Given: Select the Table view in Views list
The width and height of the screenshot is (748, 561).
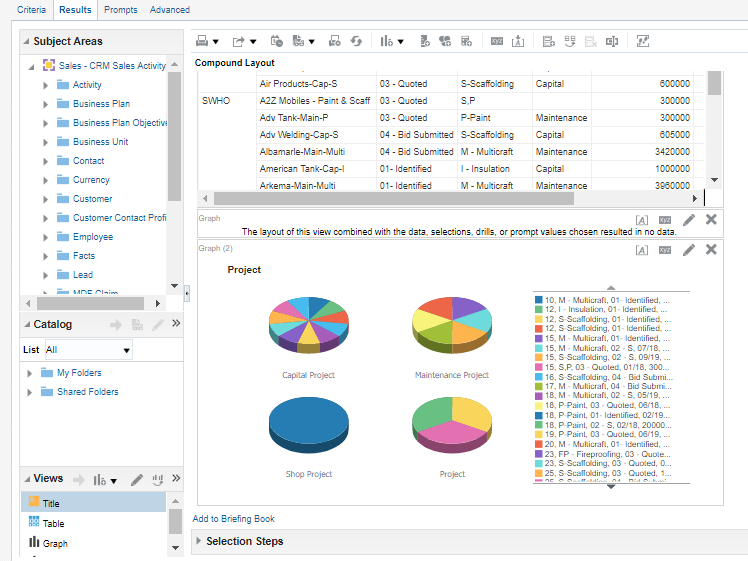Looking at the screenshot, I should (x=53, y=523).
